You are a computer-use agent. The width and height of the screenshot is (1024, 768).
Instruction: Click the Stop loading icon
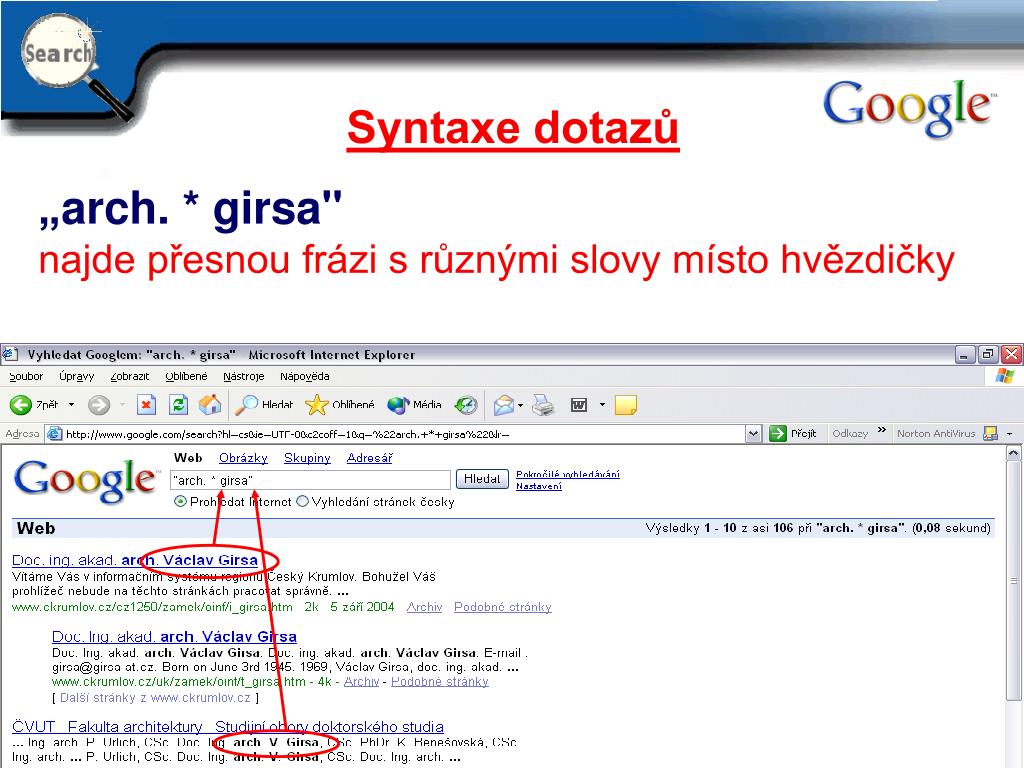(146, 405)
